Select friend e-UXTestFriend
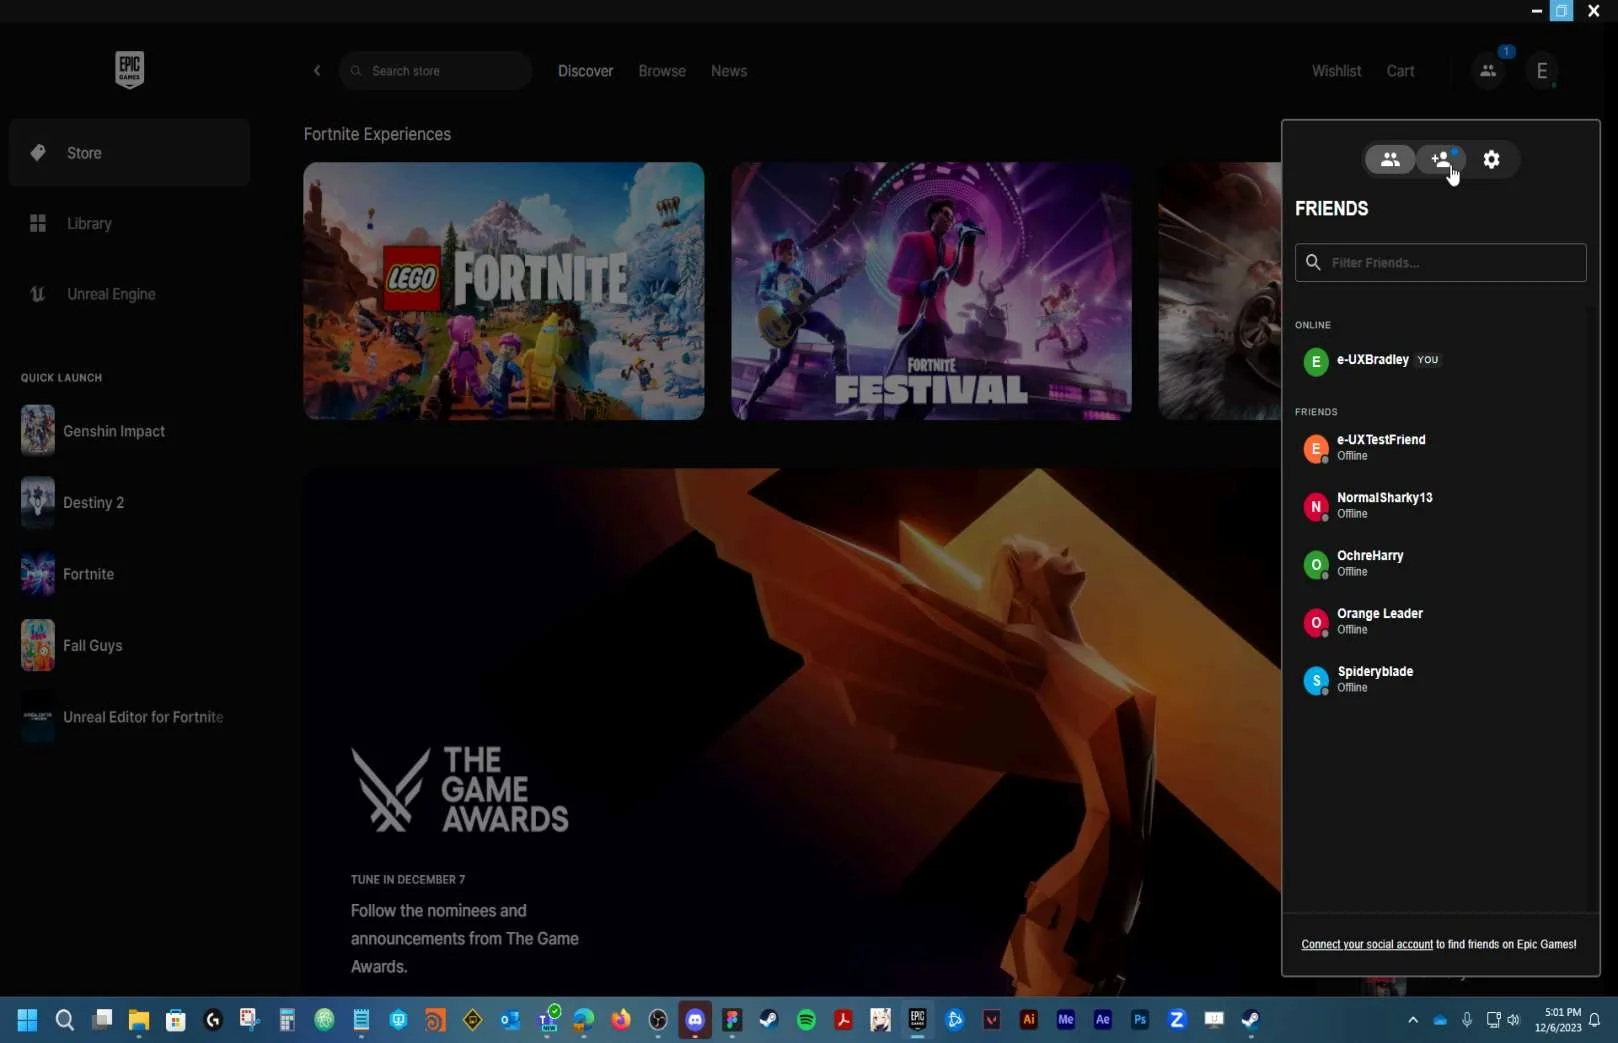This screenshot has height=1043, width=1618. pyautogui.click(x=1440, y=448)
